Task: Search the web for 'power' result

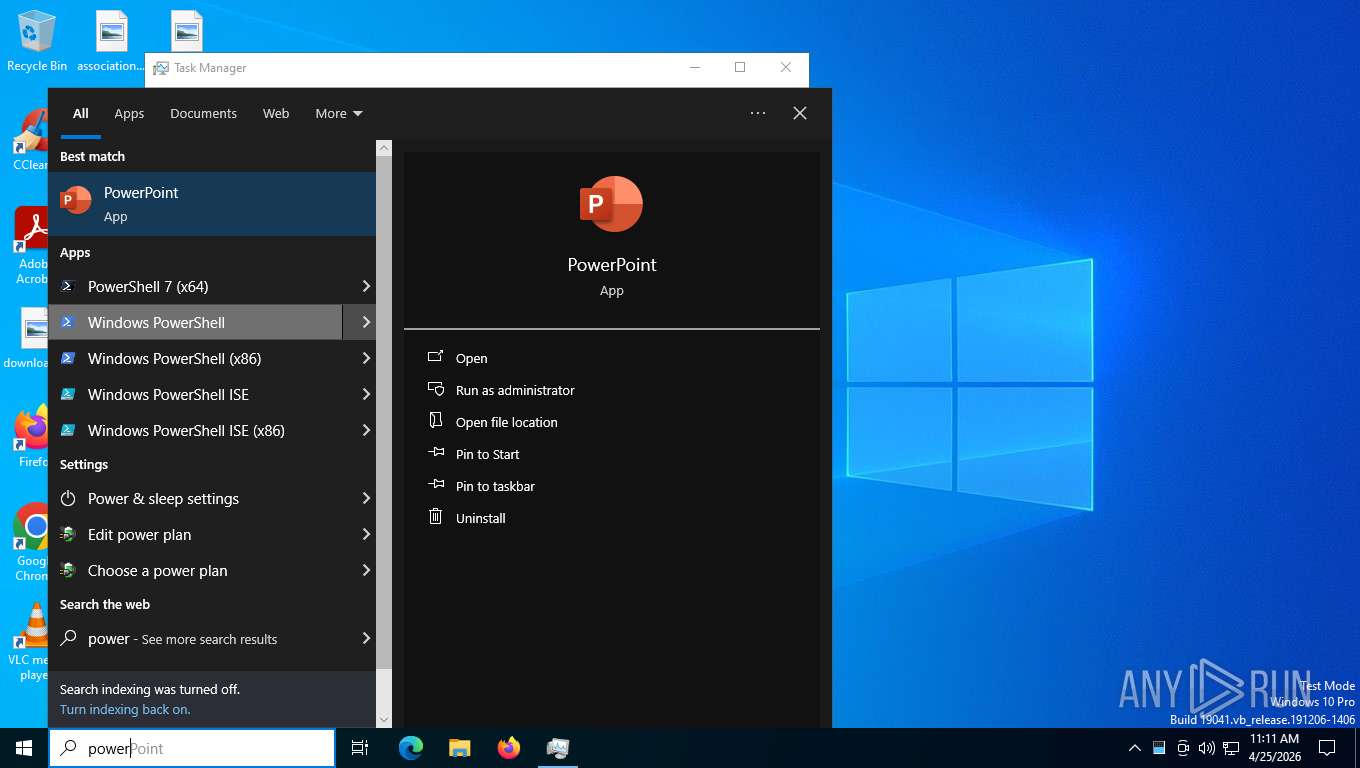Action: 195,638
